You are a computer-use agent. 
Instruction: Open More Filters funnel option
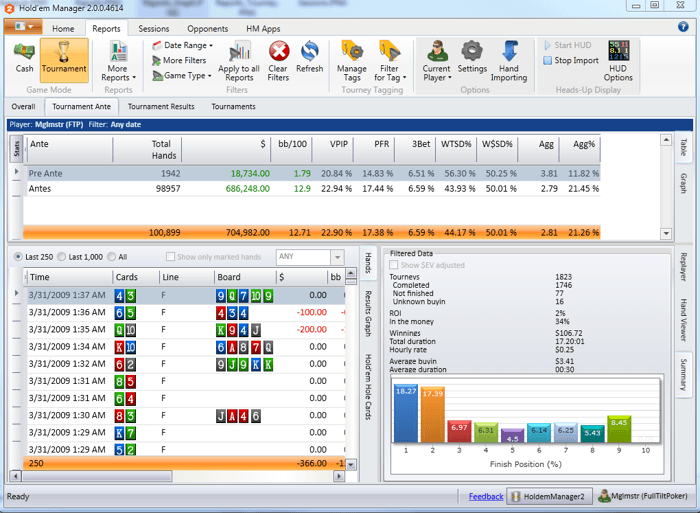[x=179, y=60]
